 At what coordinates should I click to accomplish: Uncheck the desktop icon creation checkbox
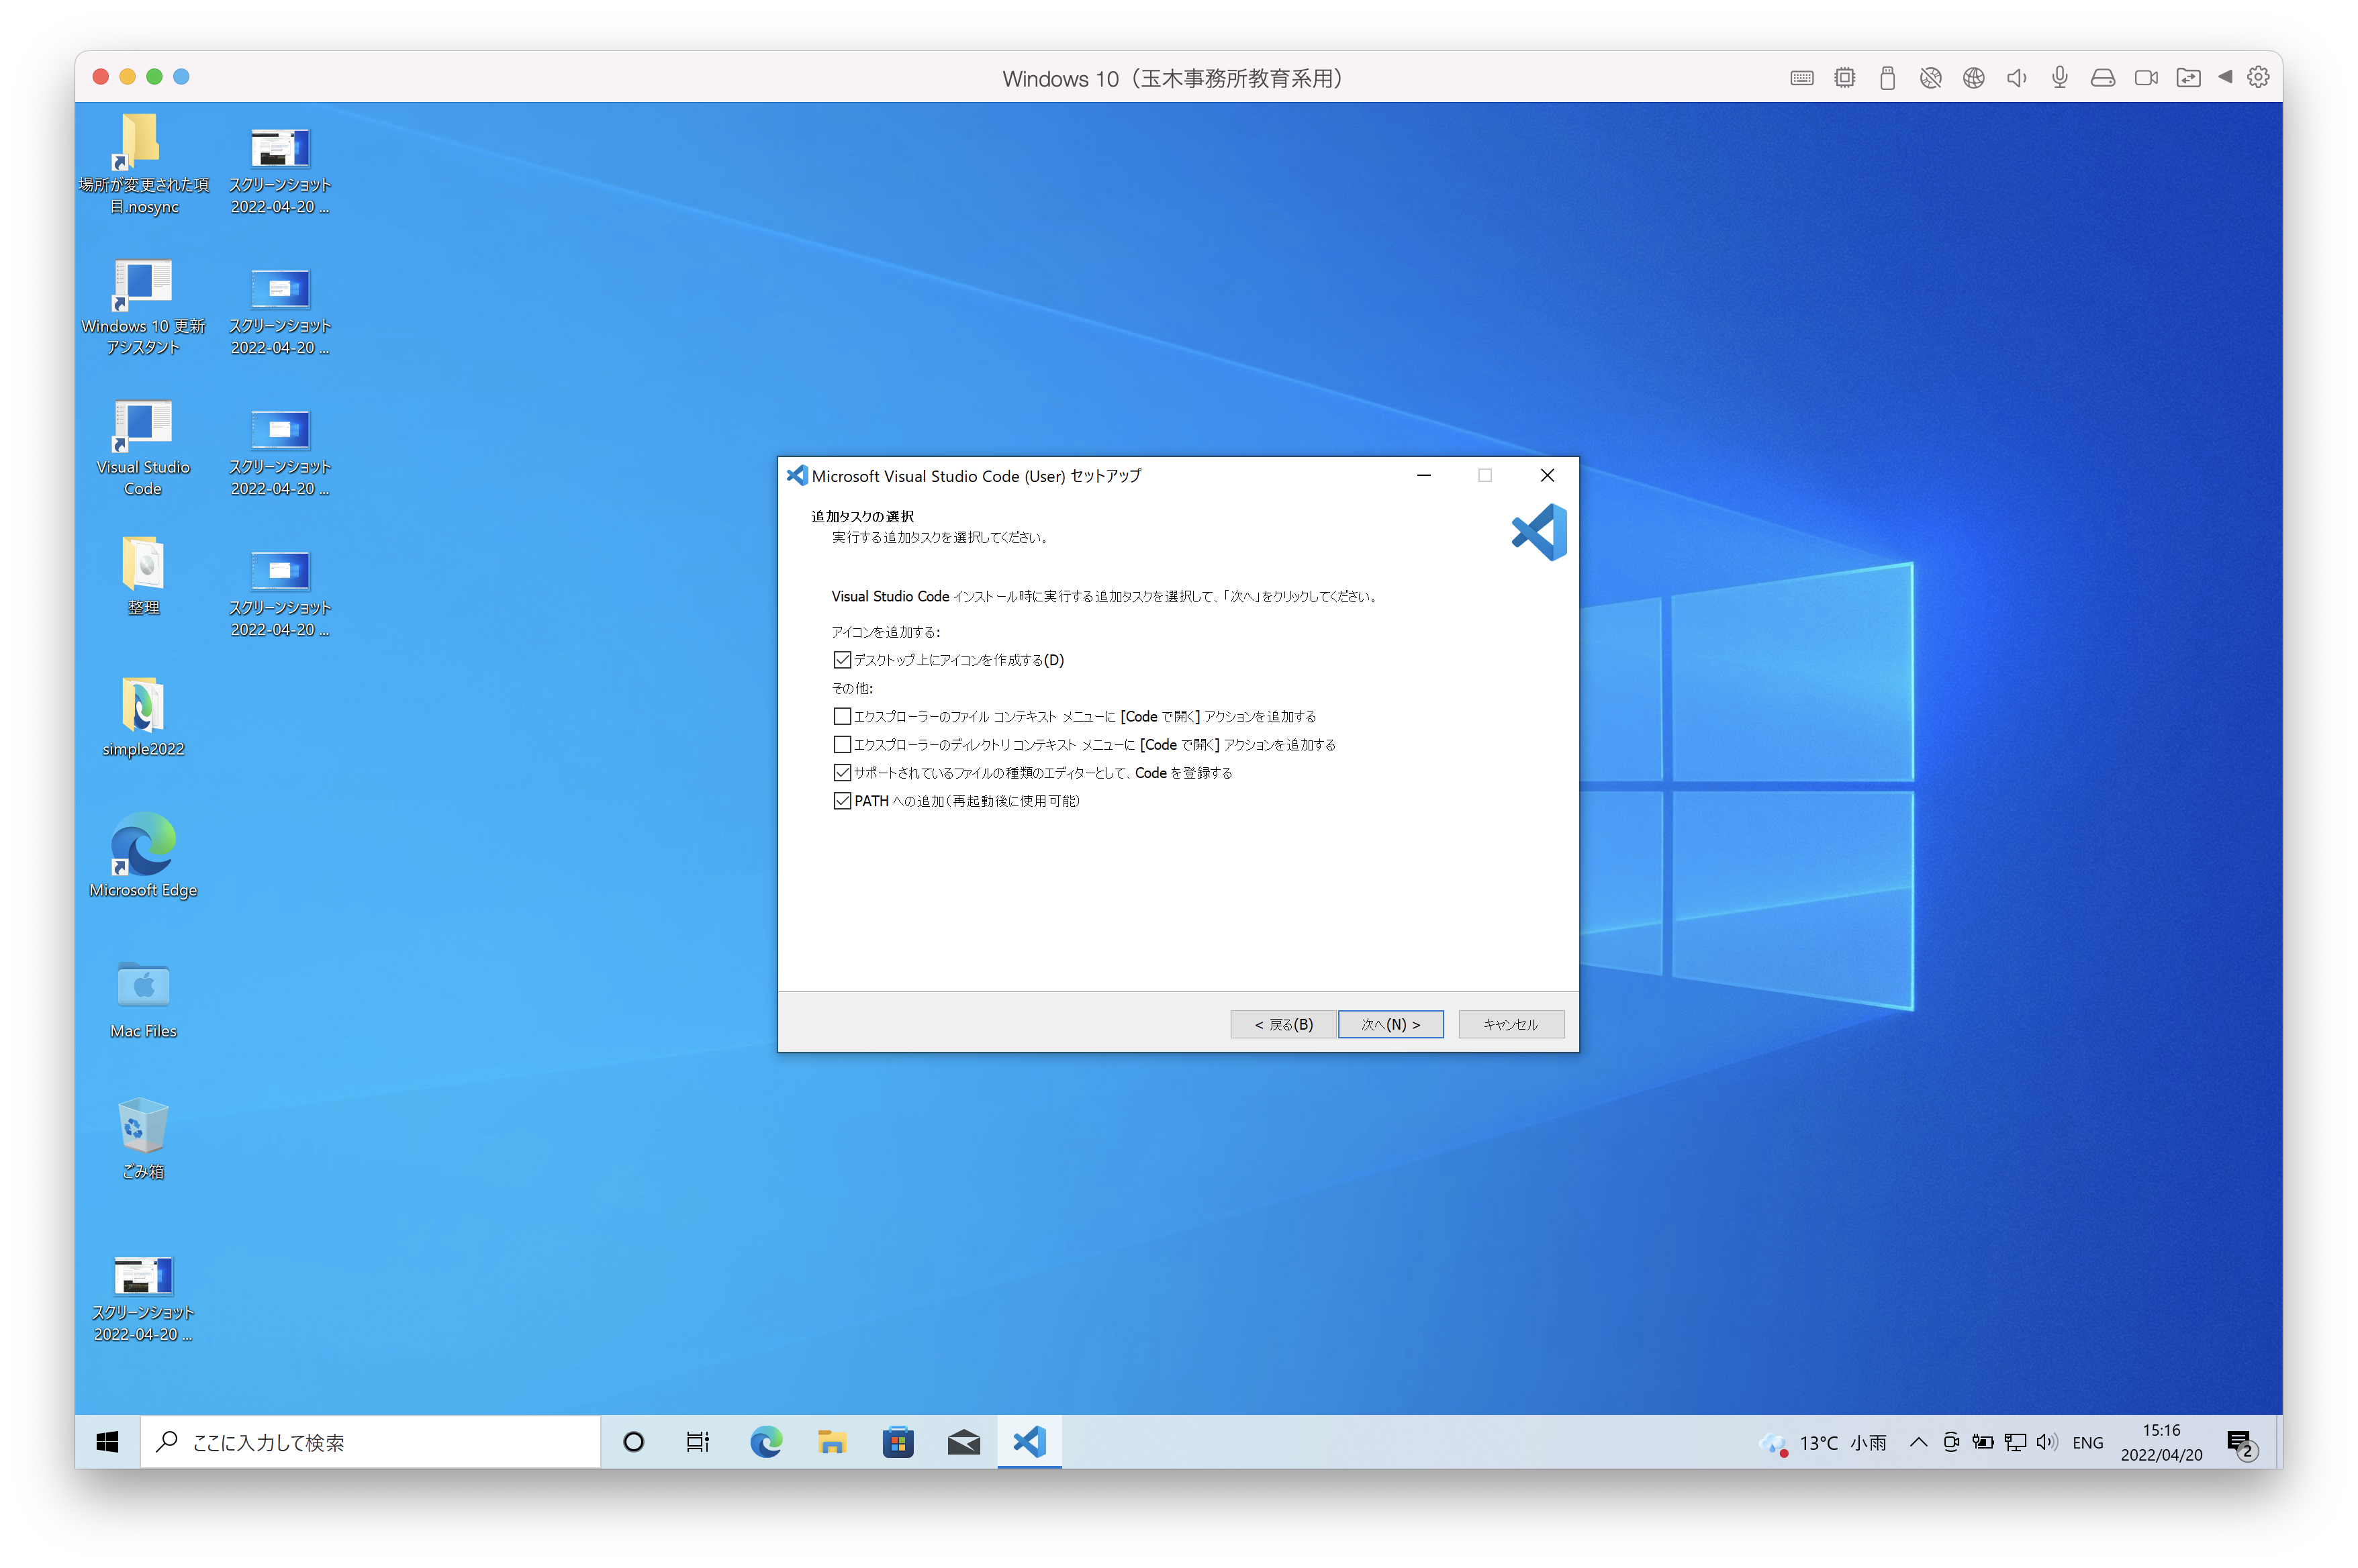pyautogui.click(x=842, y=660)
